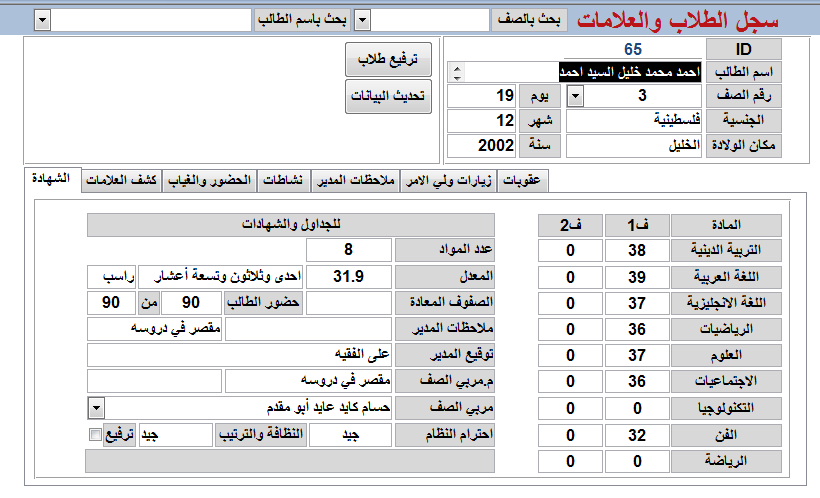Open the زيارات ولي الامر tab

click(449, 180)
